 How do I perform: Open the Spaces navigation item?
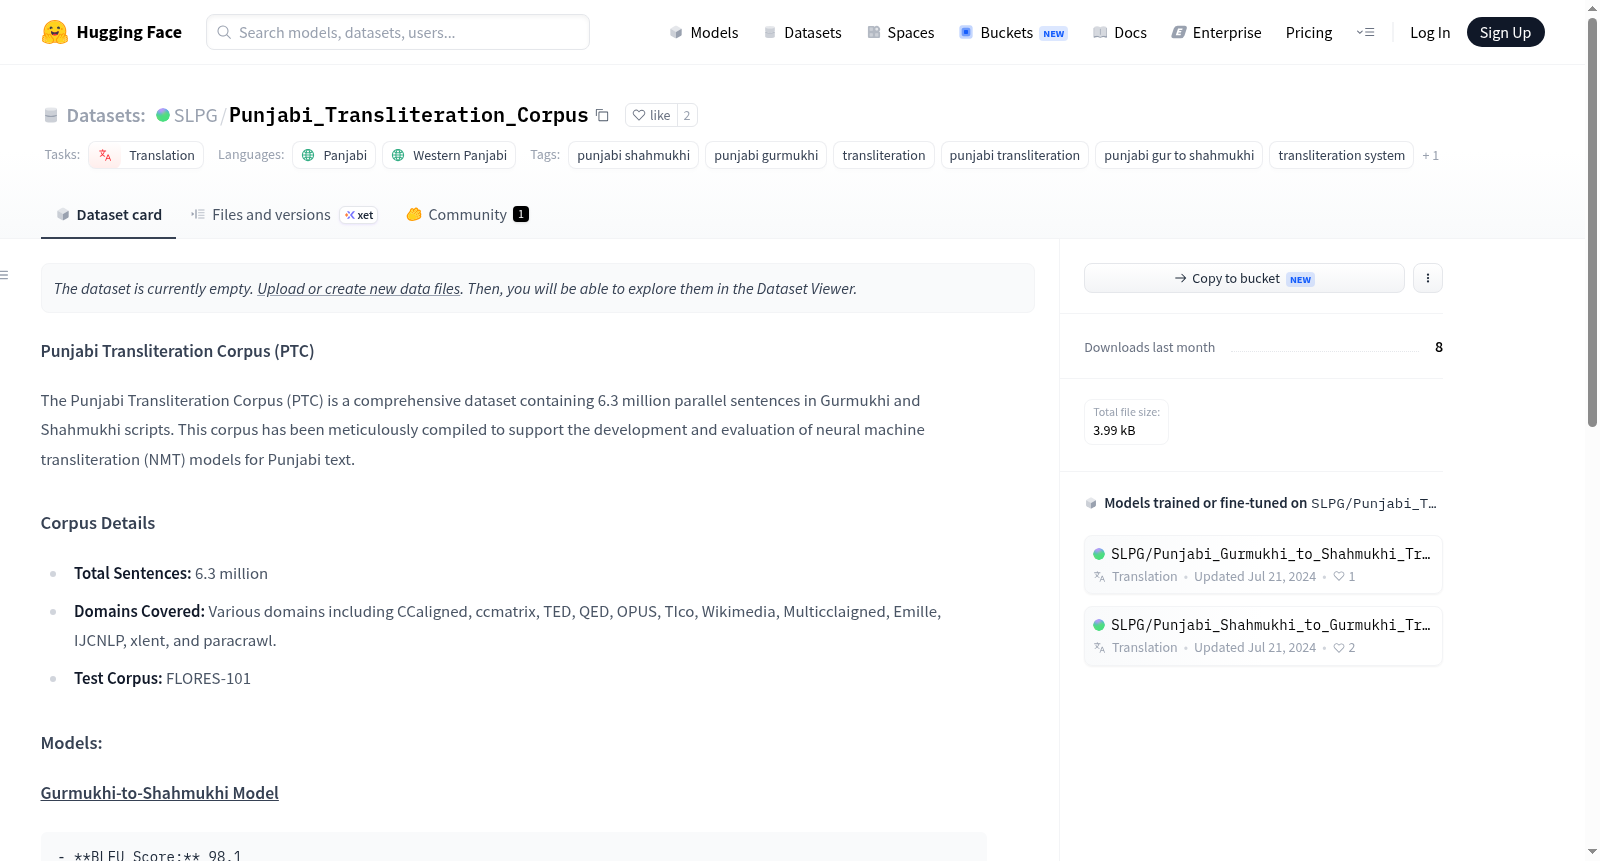901,32
